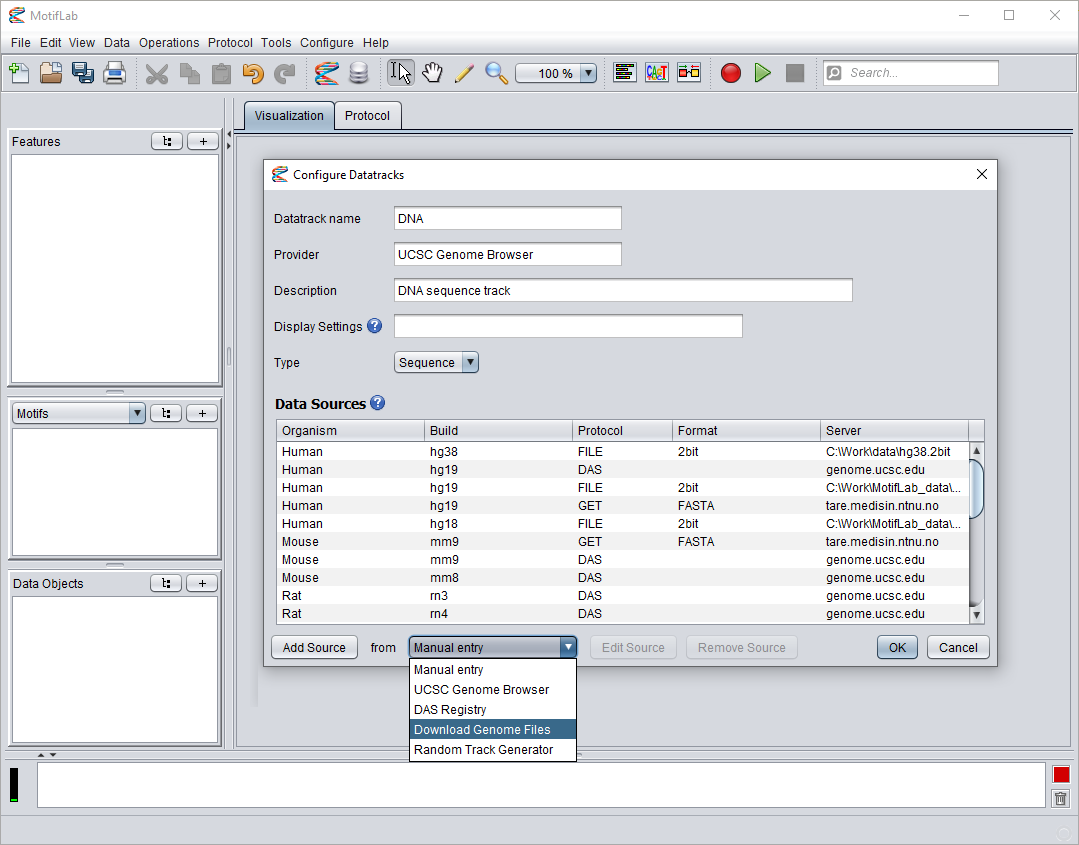
Task: Select Download Genome Files from list
Action: click(x=482, y=730)
